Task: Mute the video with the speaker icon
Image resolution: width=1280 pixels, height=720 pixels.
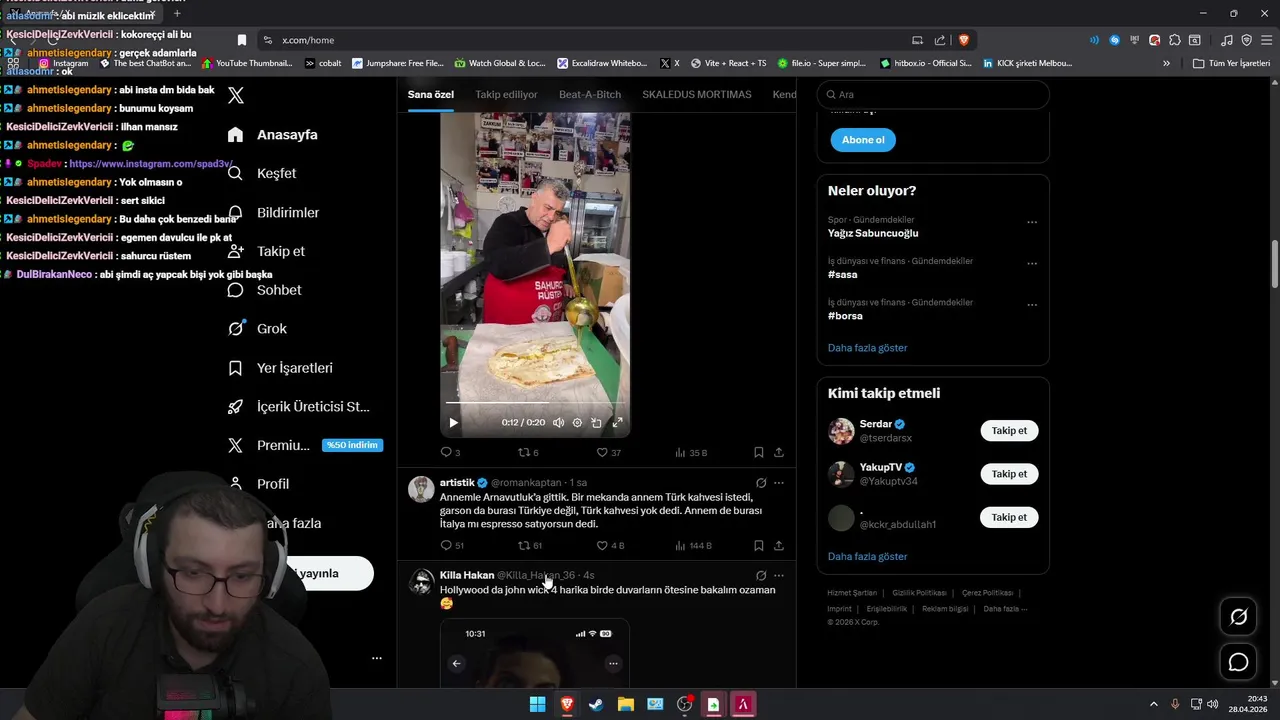Action: point(558,423)
